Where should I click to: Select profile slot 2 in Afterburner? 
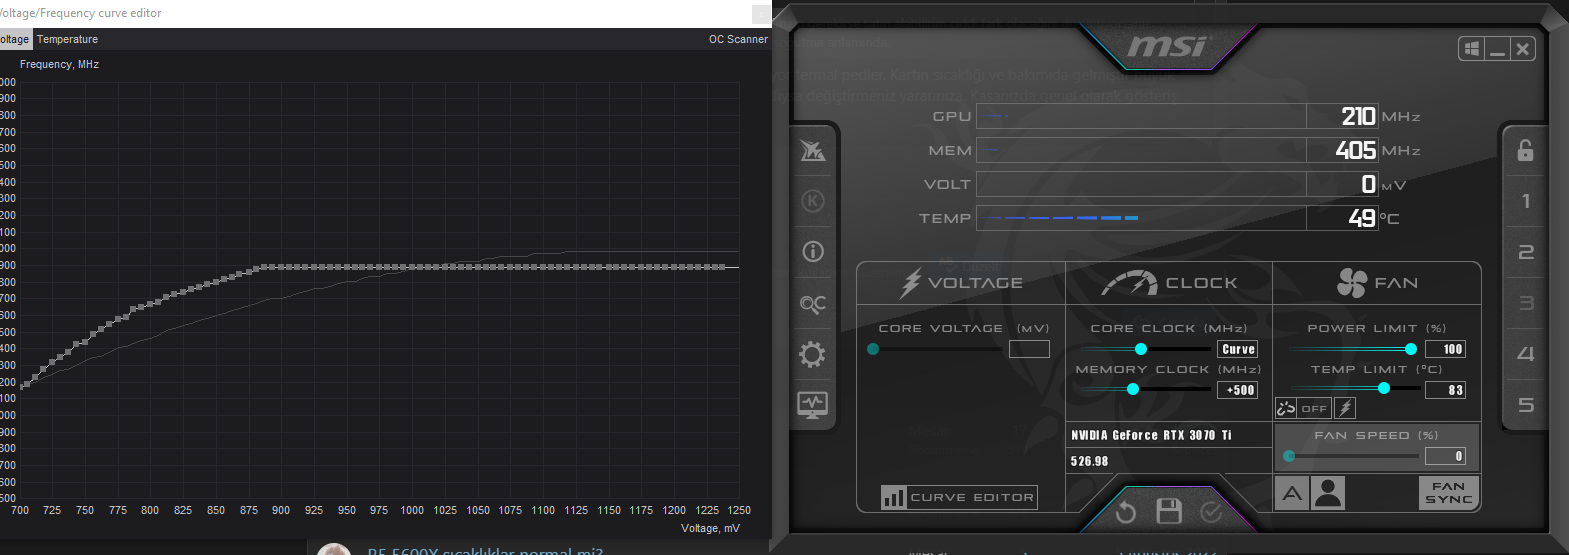click(1525, 252)
